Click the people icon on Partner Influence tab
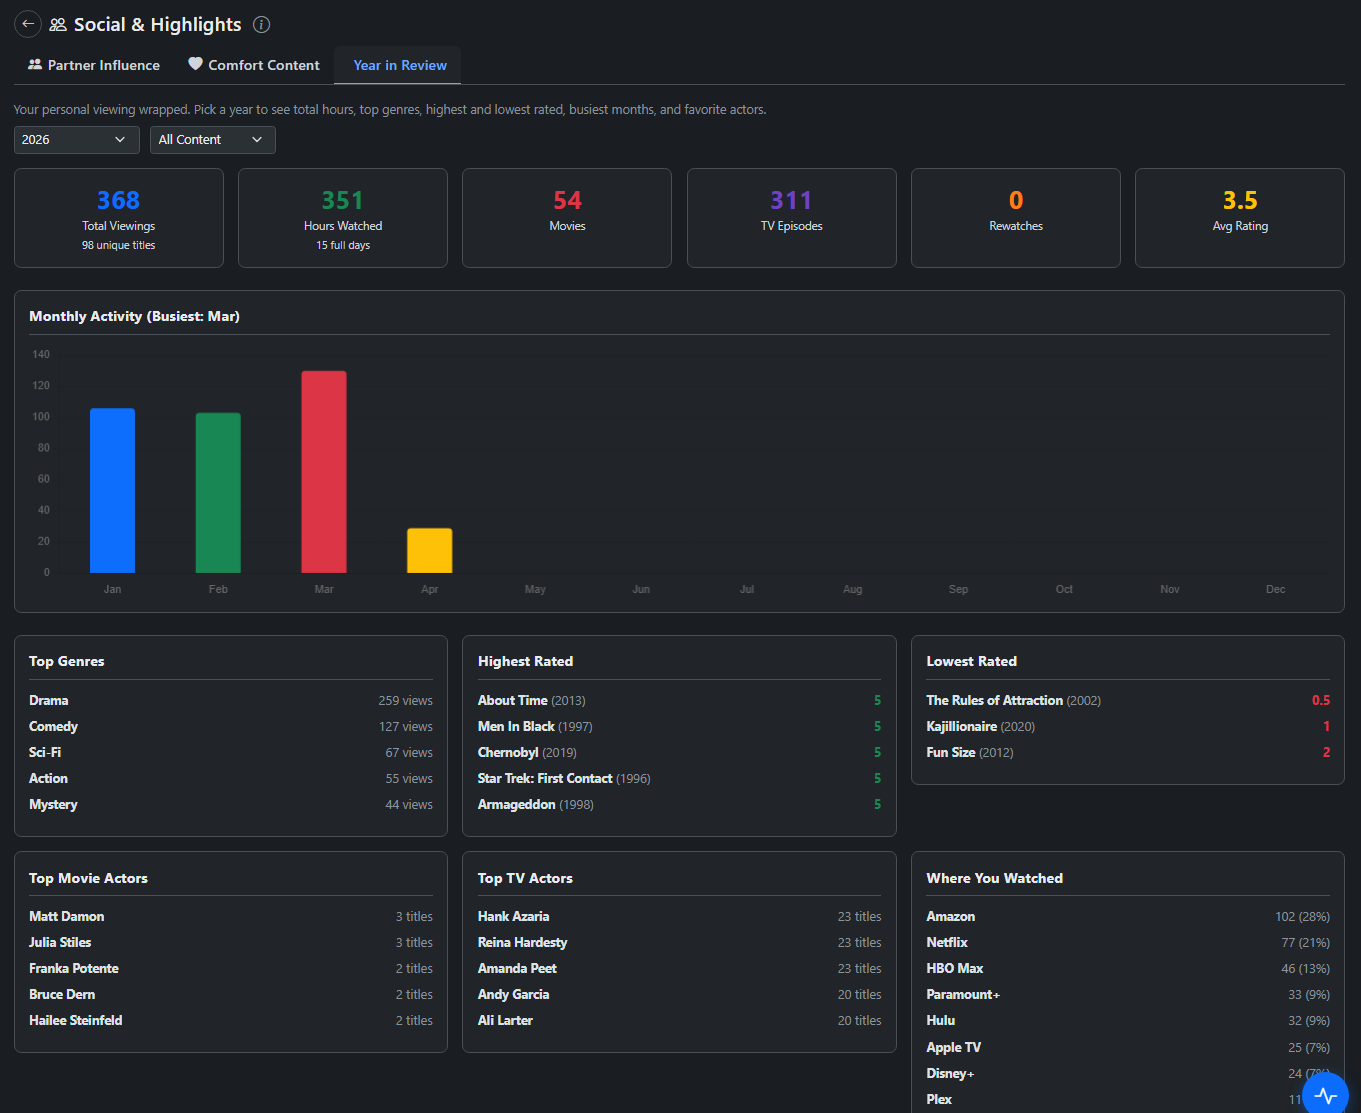Image resolution: width=1361 pixels, height=1113 pixels. [x=35, y=64]
